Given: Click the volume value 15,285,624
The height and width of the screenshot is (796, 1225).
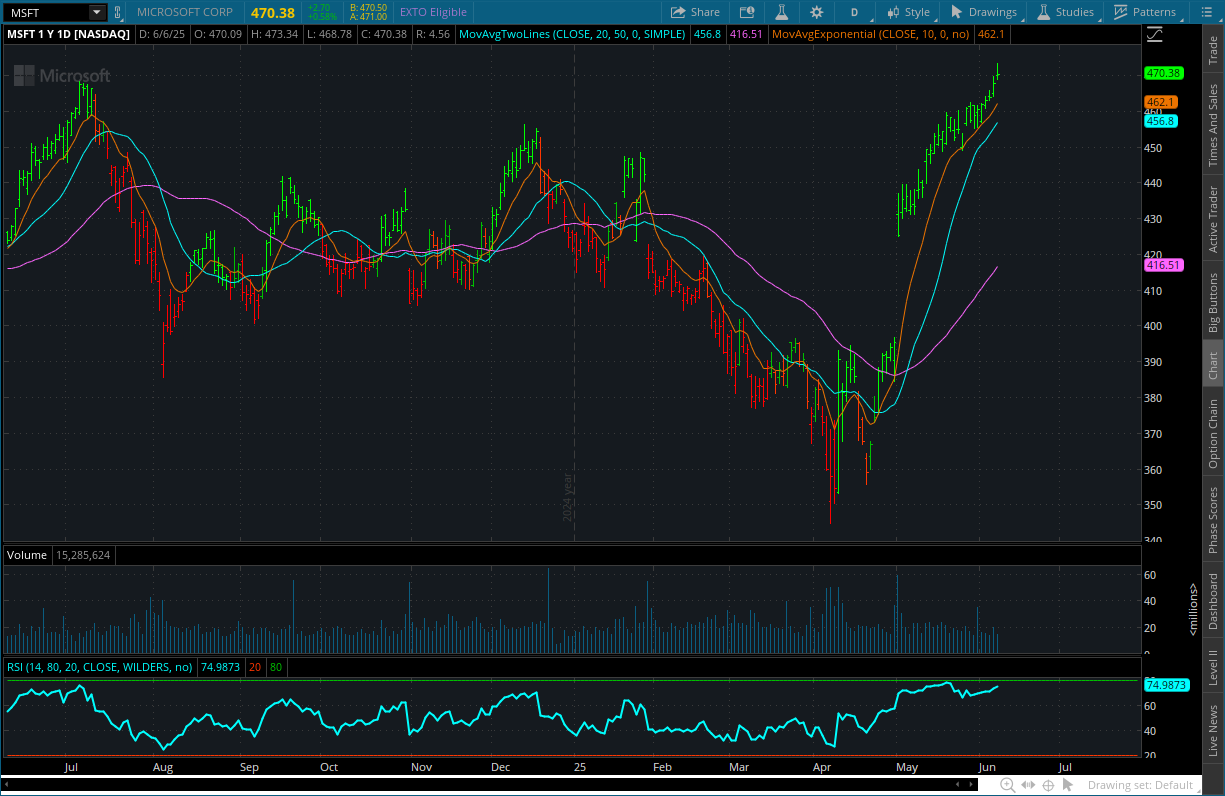Looking at the screenshot, I should [x=84, y=554].
